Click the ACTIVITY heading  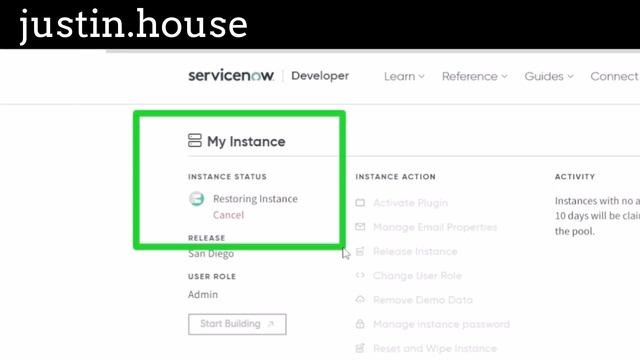point(575,177)
